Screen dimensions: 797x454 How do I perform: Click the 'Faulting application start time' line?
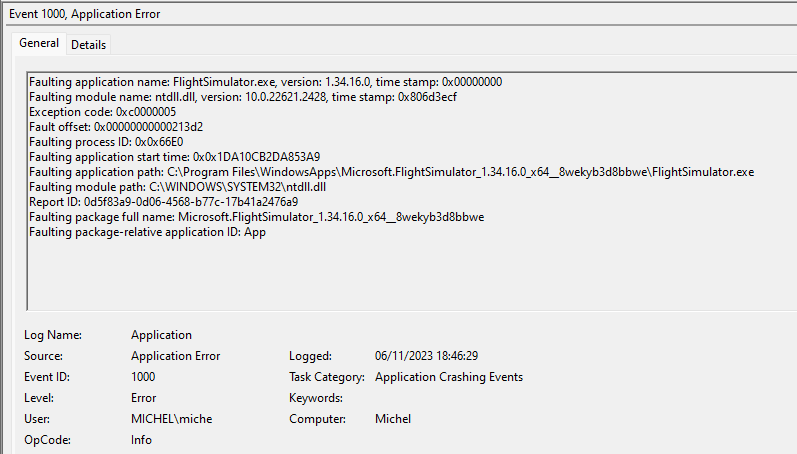point(174,157)
